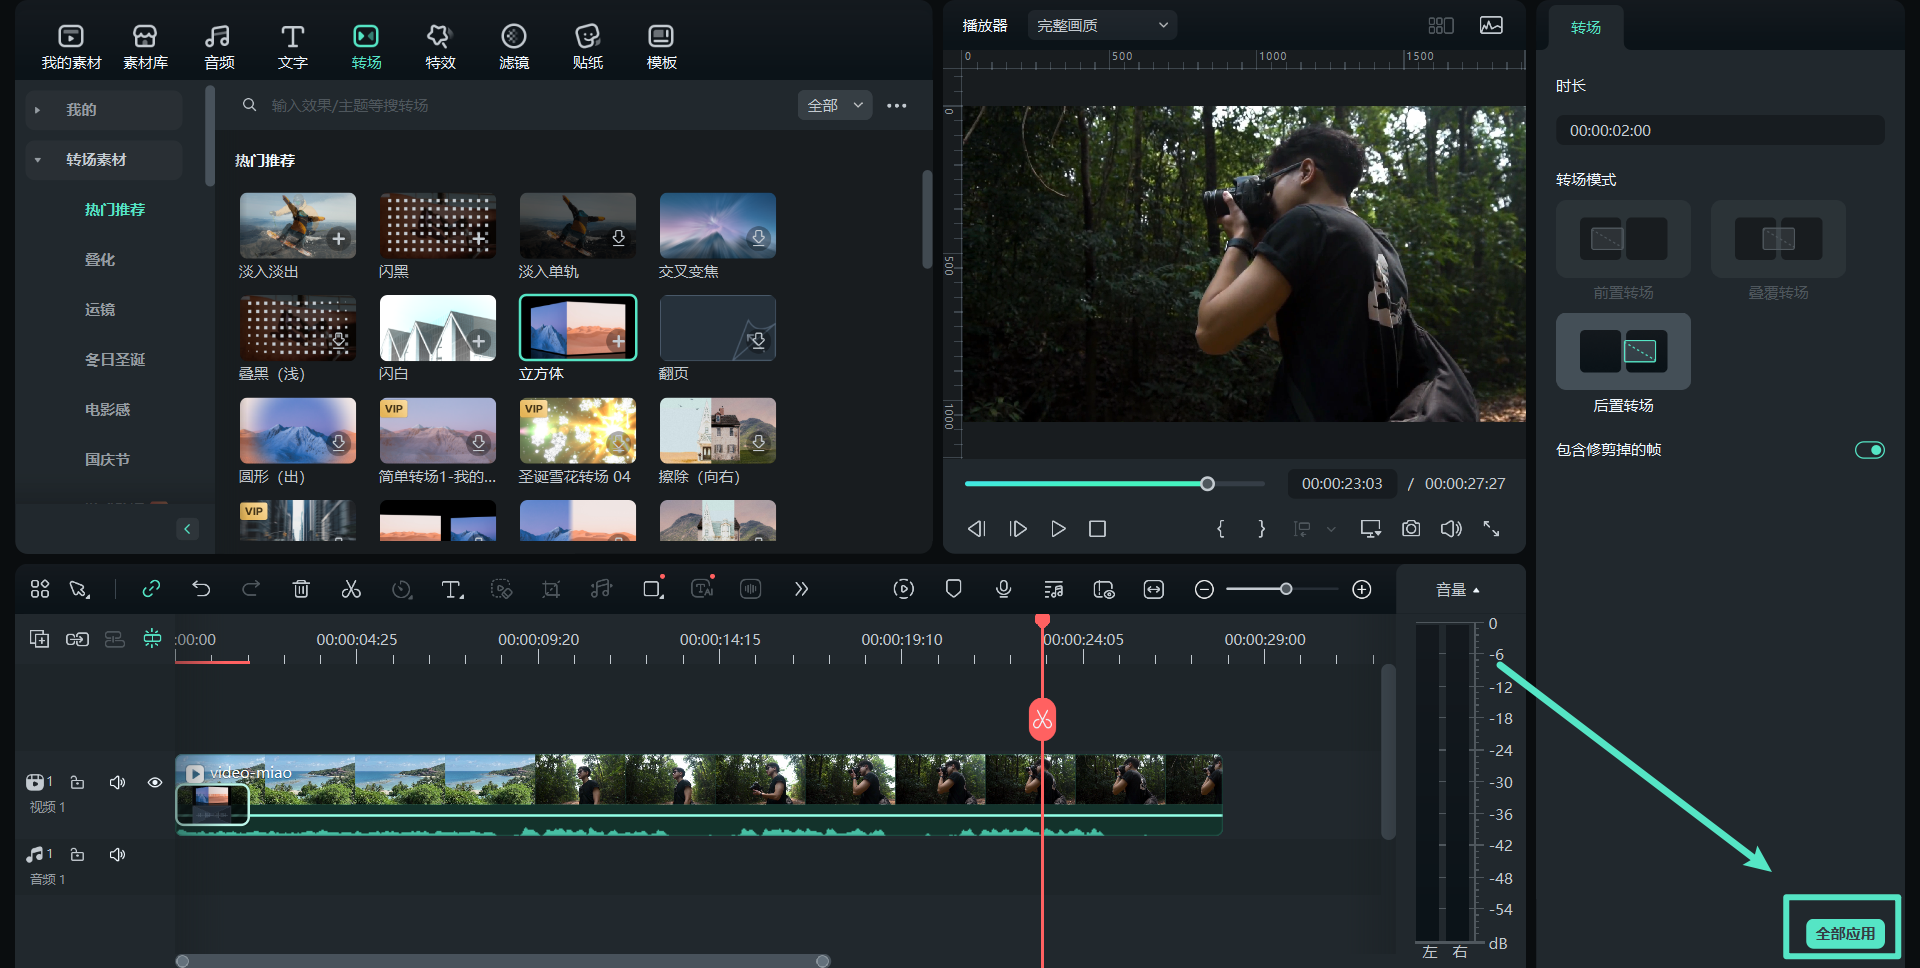Select the 冬日圣诞 transition category
Screen dimensions: 1920x968
pos(115,360)
